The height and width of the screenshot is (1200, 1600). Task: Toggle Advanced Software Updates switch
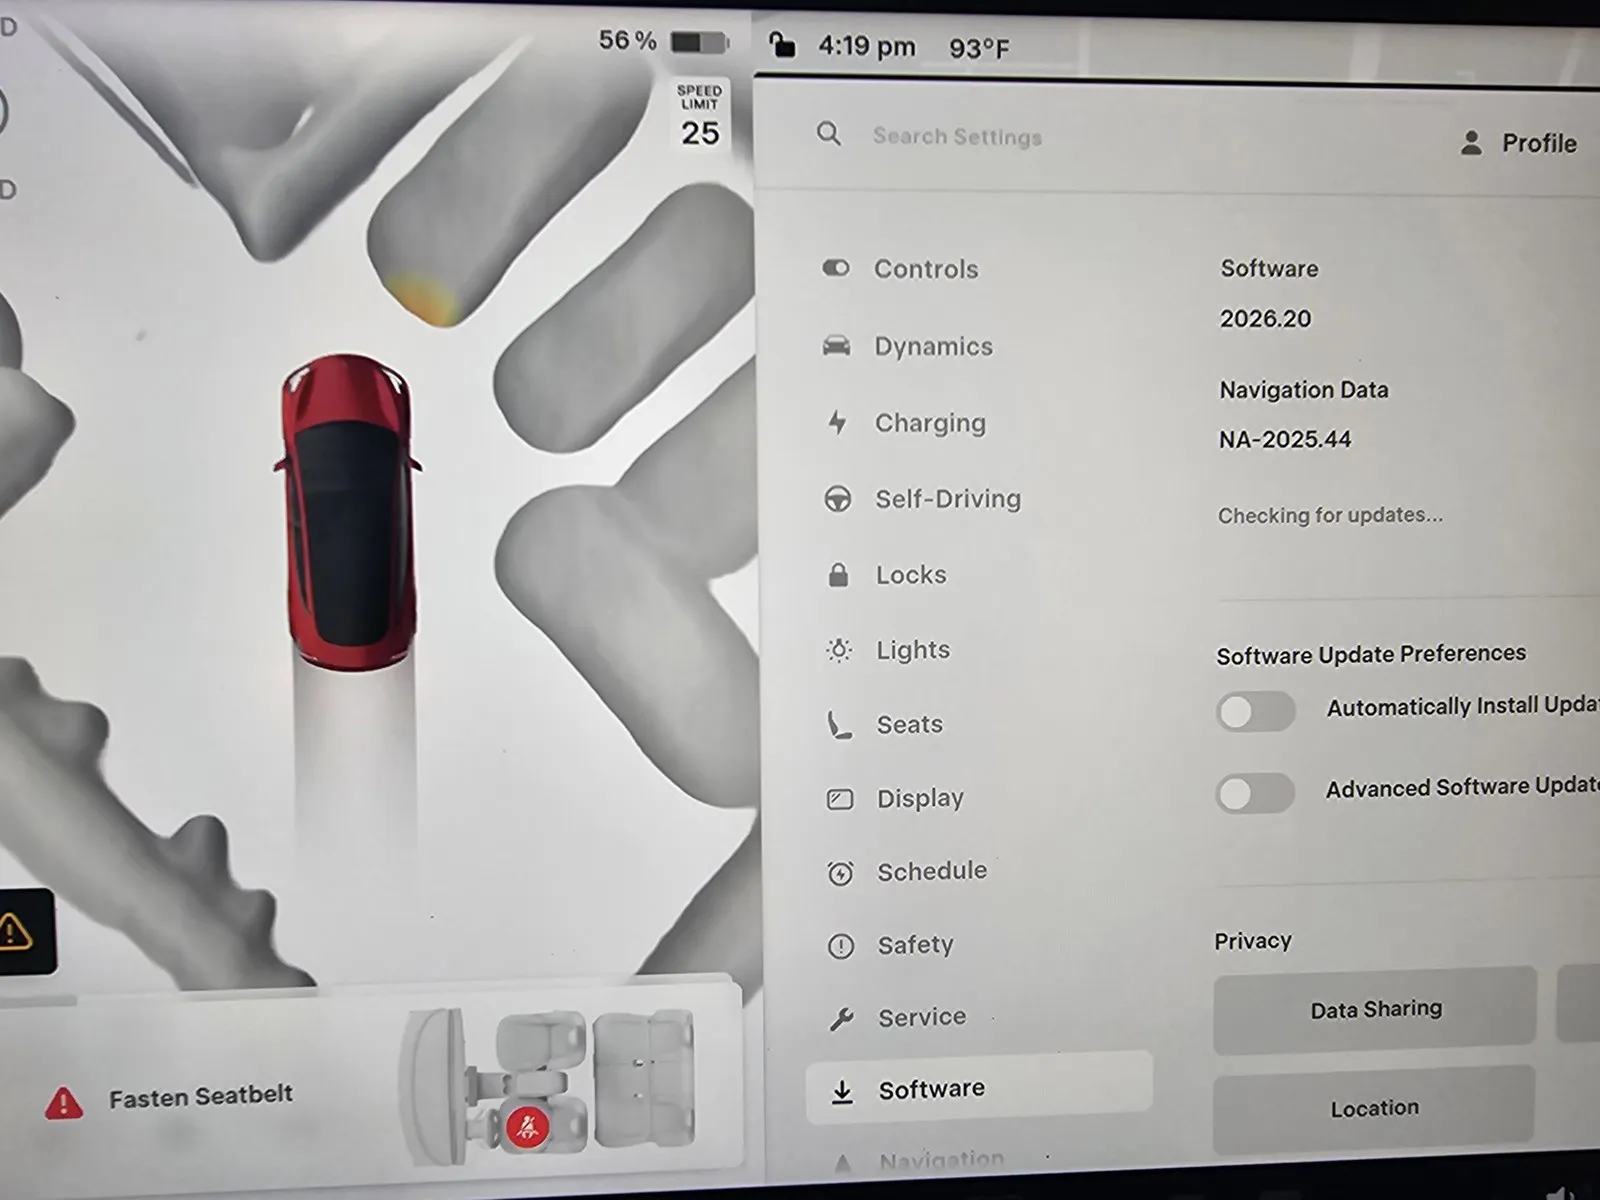tap(1255, 793)
